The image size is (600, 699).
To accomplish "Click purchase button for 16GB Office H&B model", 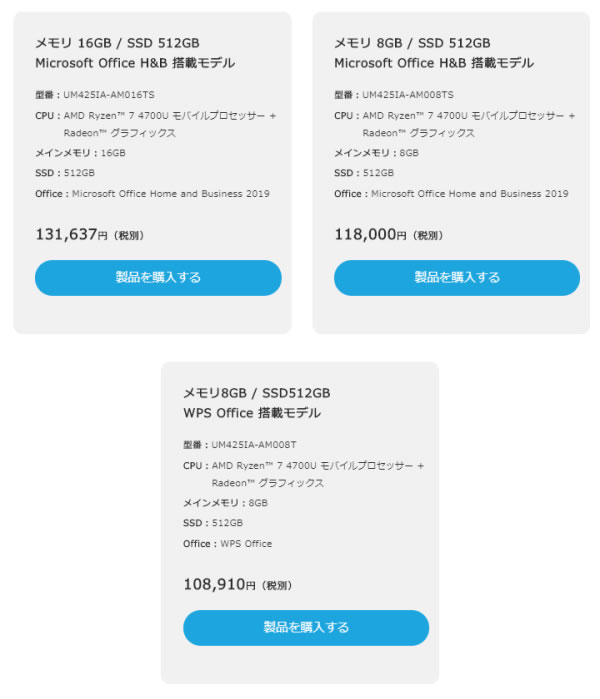I will pyautogui.click(x=158, y=278).
